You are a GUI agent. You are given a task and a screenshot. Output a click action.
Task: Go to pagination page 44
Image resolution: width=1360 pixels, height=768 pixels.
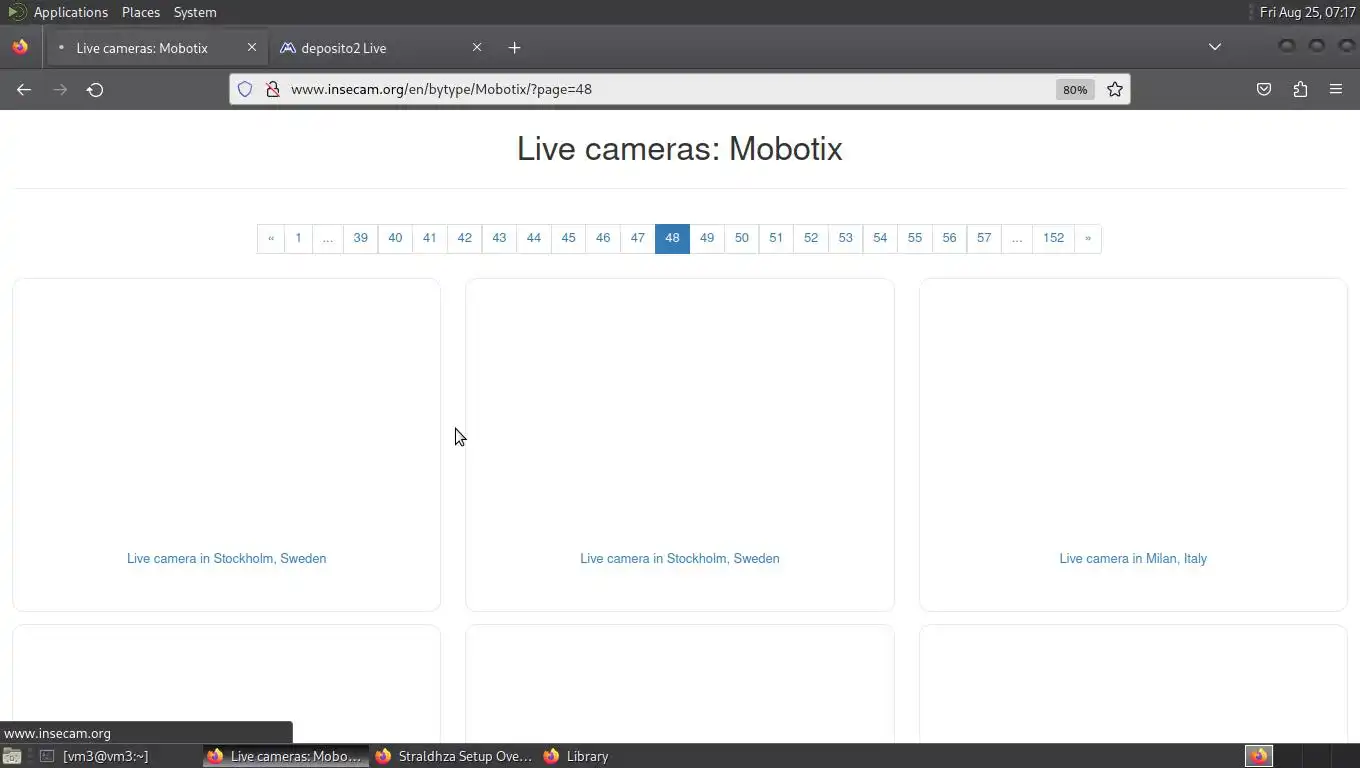click(534, 238)
